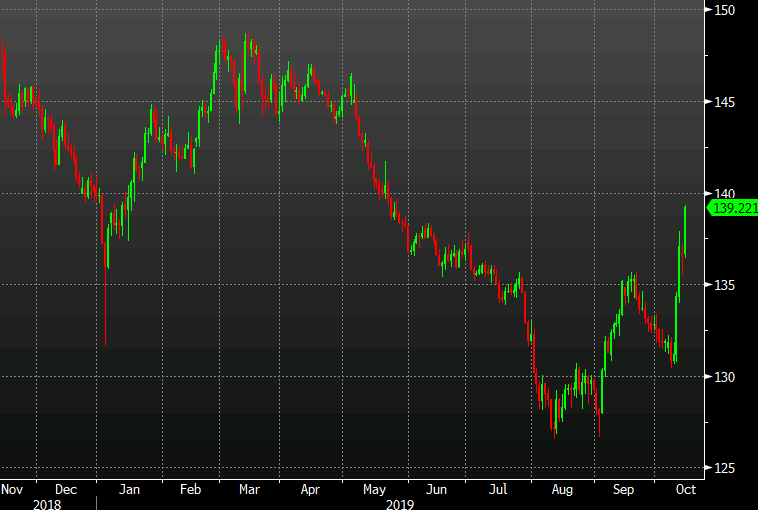Select the Dec month label
Screen dimensions: 758x510
coord(66,489)
